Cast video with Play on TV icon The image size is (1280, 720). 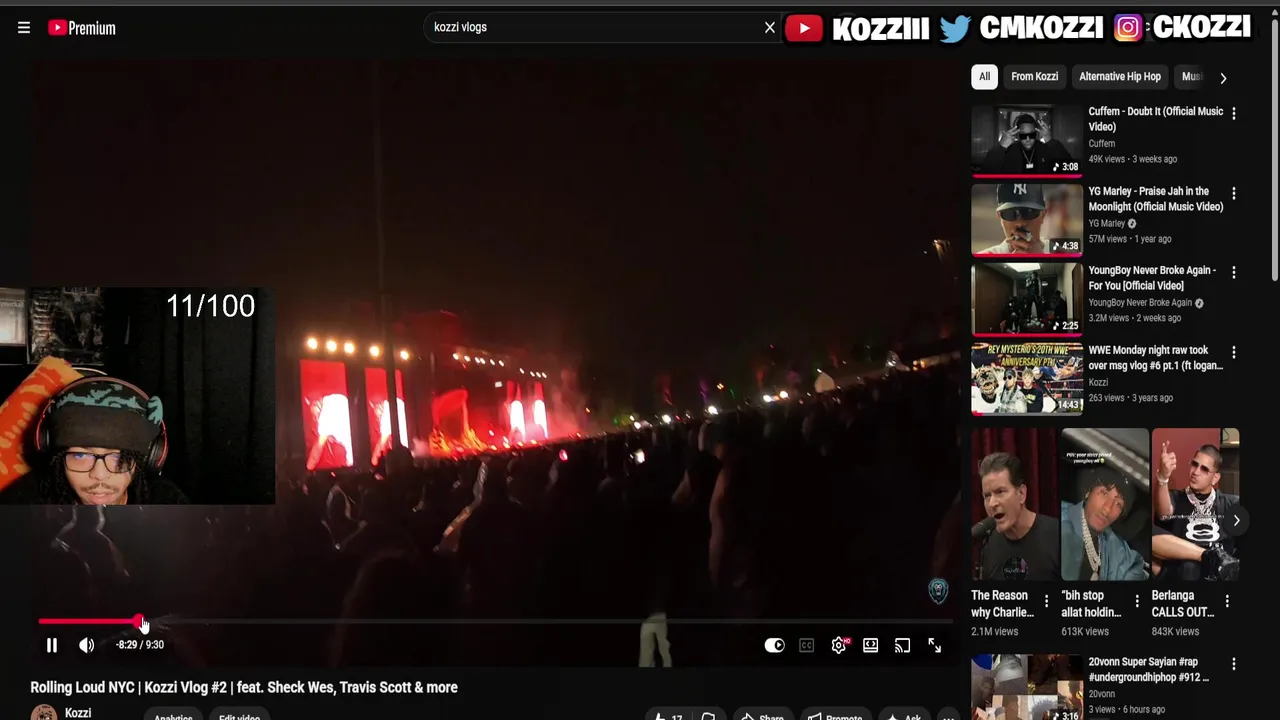coord(903,646)
